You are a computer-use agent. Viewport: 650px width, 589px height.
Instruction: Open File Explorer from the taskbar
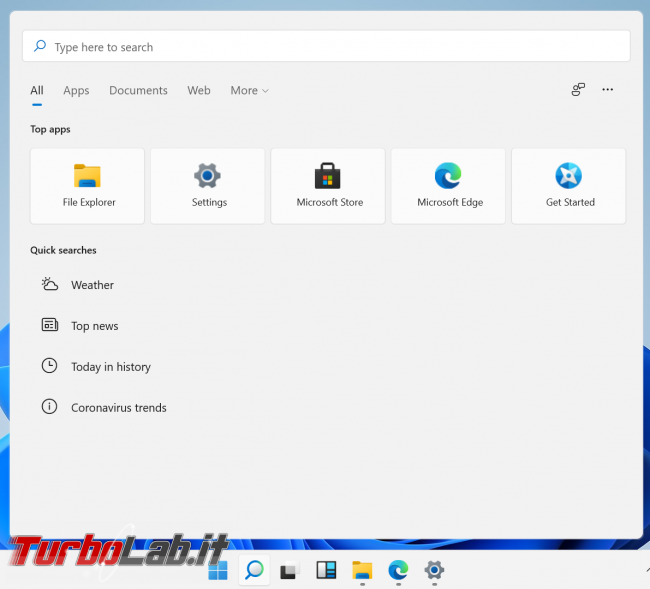(x=362, y=570)
